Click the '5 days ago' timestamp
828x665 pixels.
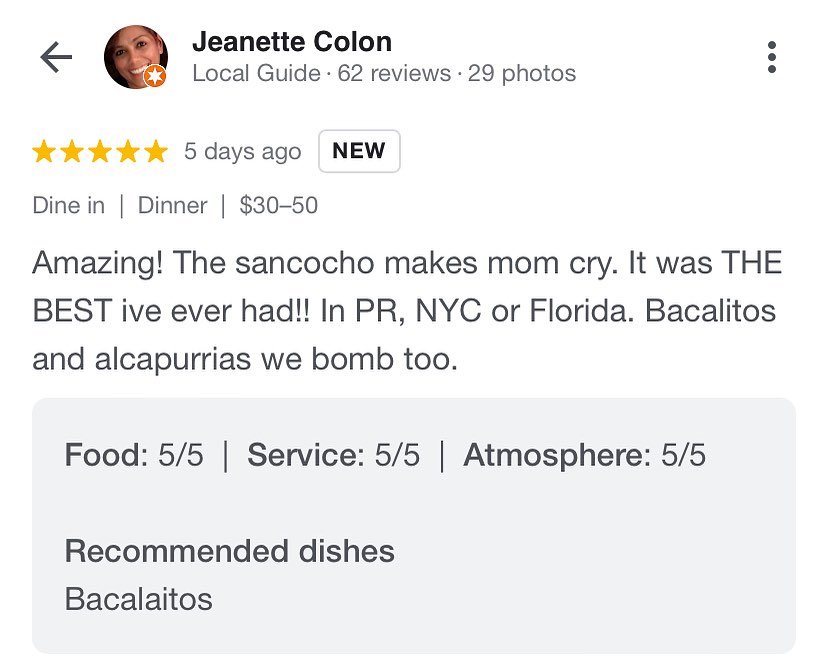point(242,152)
